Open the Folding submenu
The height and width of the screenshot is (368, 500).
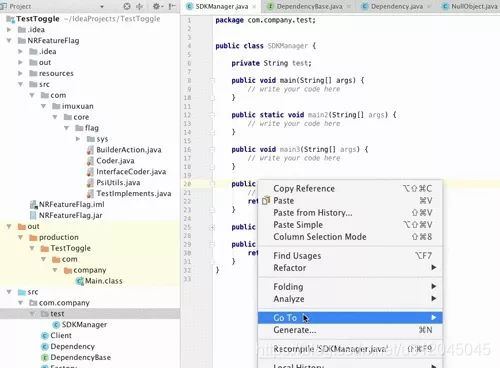click(350, 287)
